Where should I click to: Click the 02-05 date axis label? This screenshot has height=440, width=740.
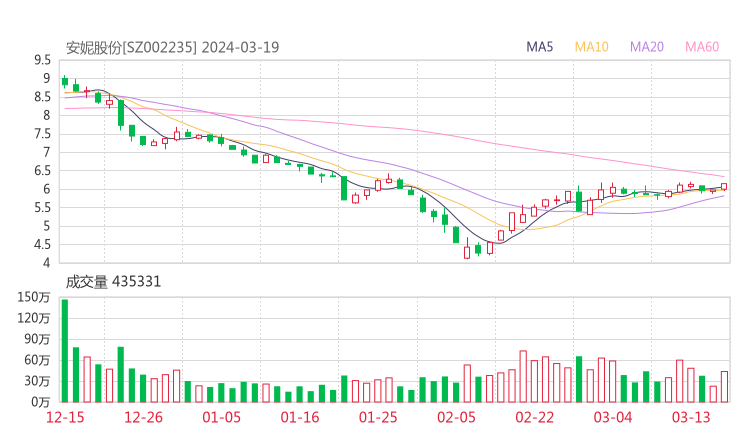456,417
